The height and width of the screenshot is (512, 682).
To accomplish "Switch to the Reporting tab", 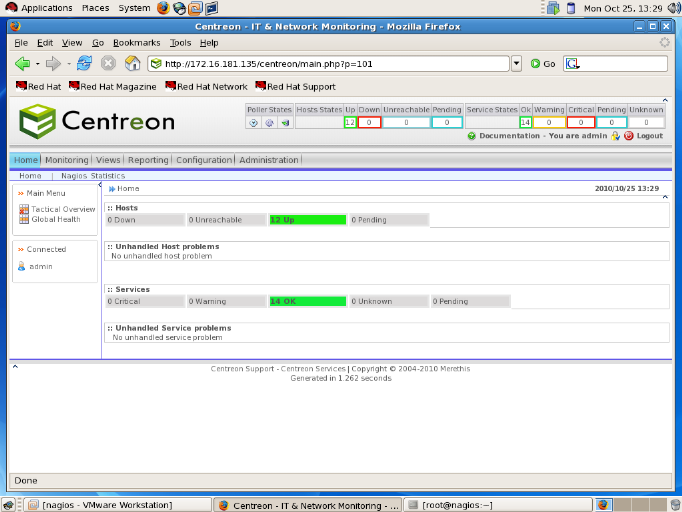I will [148, 160].
